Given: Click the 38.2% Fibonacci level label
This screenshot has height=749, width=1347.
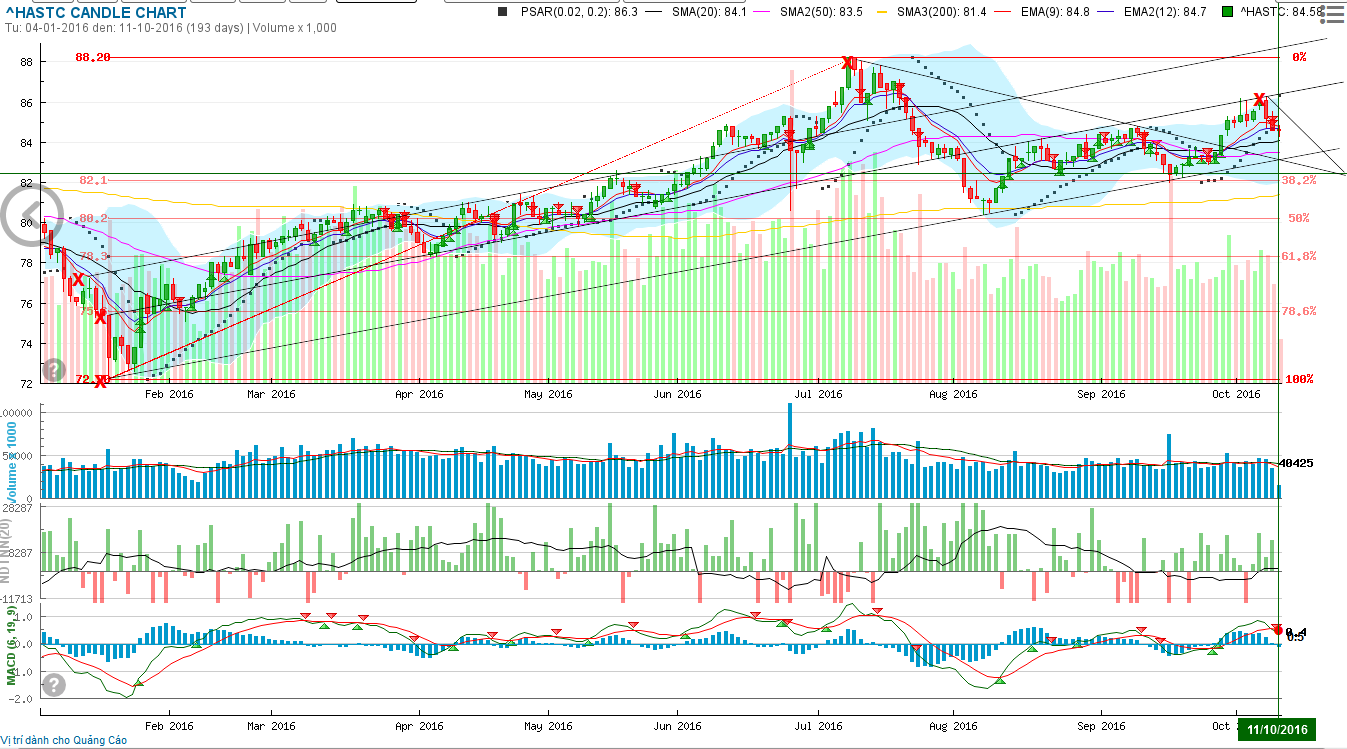Looking at the screenshot, I should coord(1298,180).
